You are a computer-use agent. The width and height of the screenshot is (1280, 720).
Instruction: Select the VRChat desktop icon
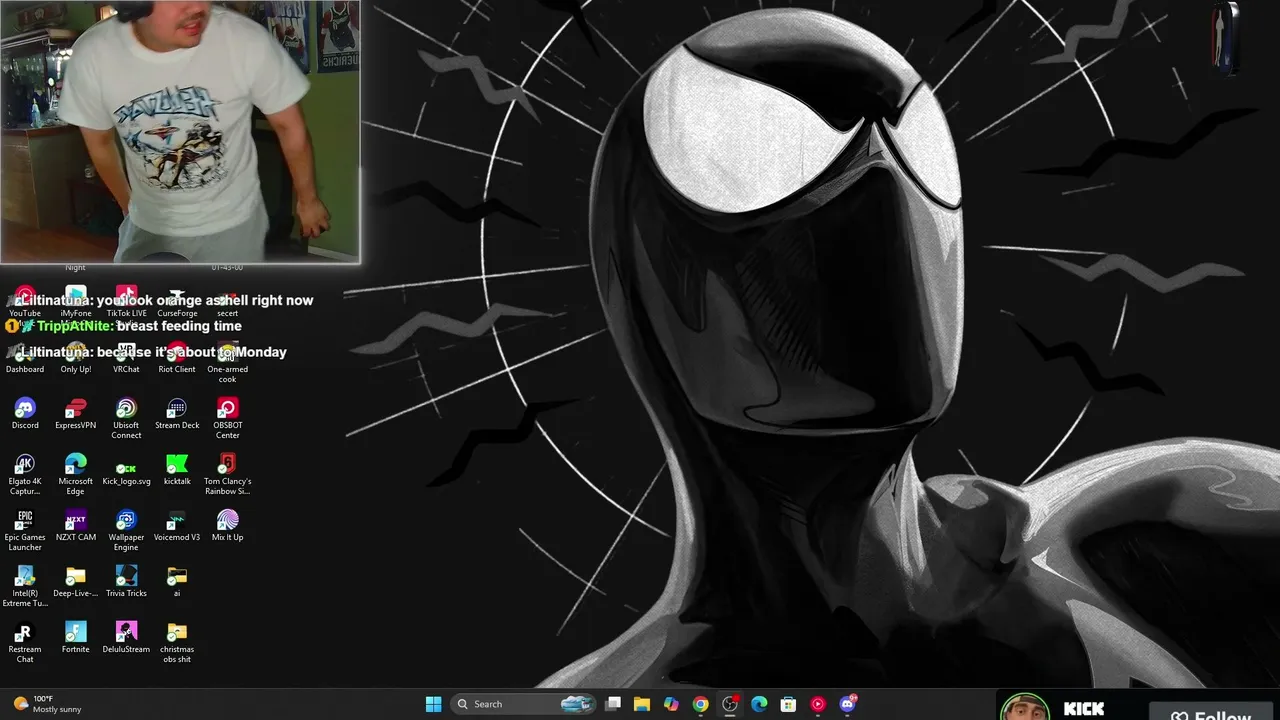126,357
